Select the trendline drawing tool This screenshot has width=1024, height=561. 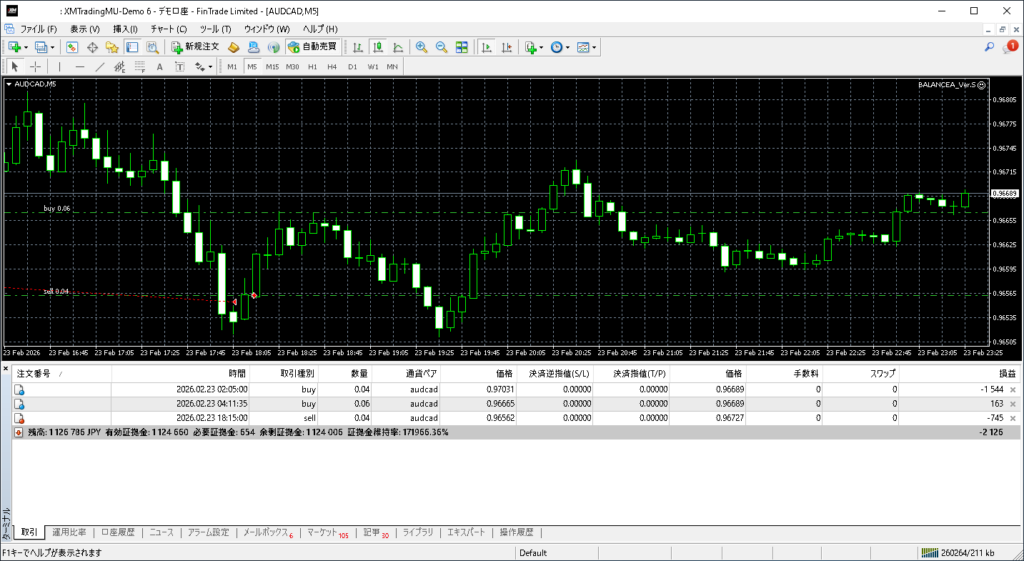click(x=99, y=67)
